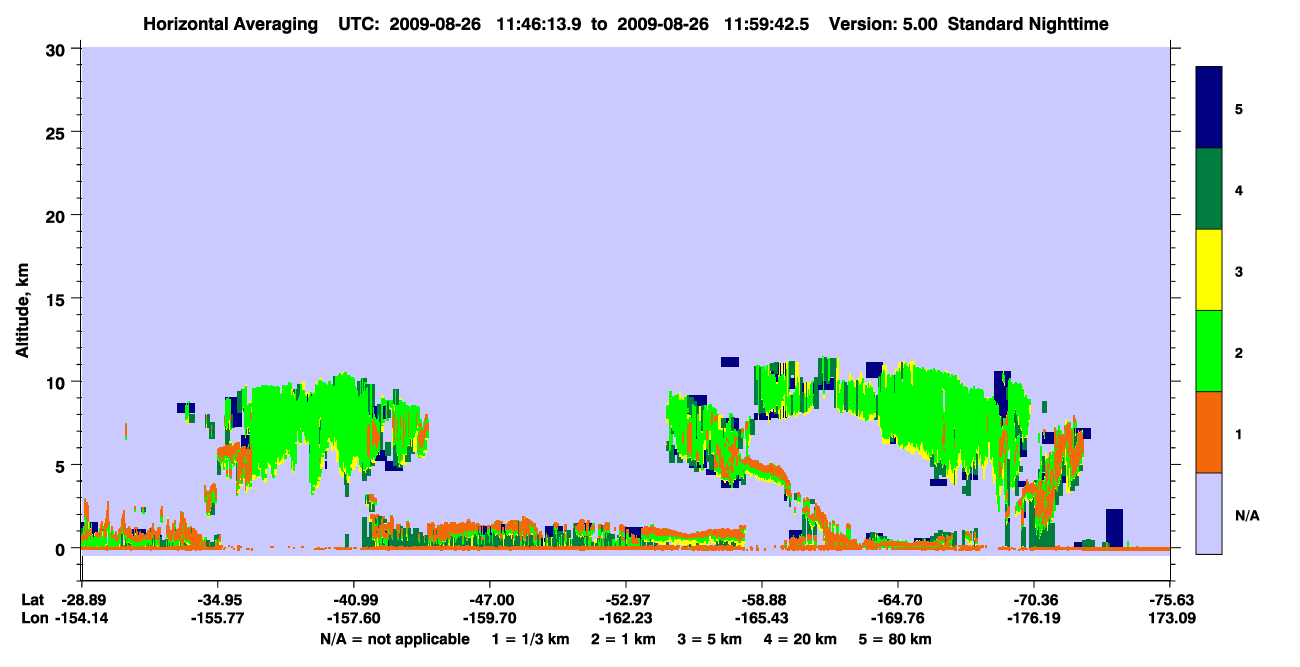The width and height of the screenshot is (1300, 667).
Task: Click the y-axis tick label 25
Action: 58,132
